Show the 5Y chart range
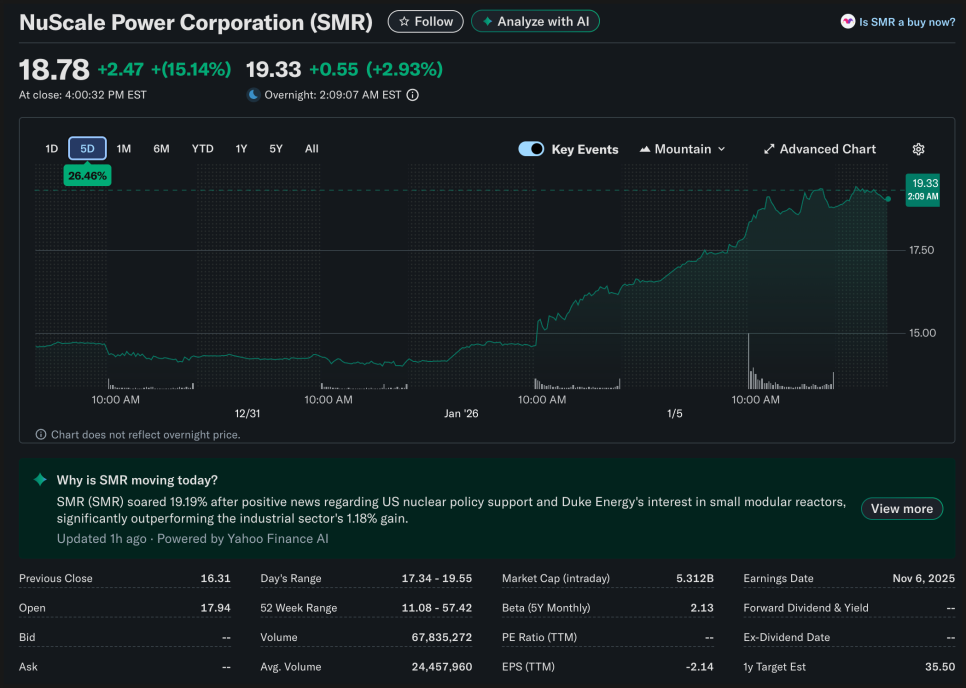The image size is (966, 688). click(x=276, y=149)
